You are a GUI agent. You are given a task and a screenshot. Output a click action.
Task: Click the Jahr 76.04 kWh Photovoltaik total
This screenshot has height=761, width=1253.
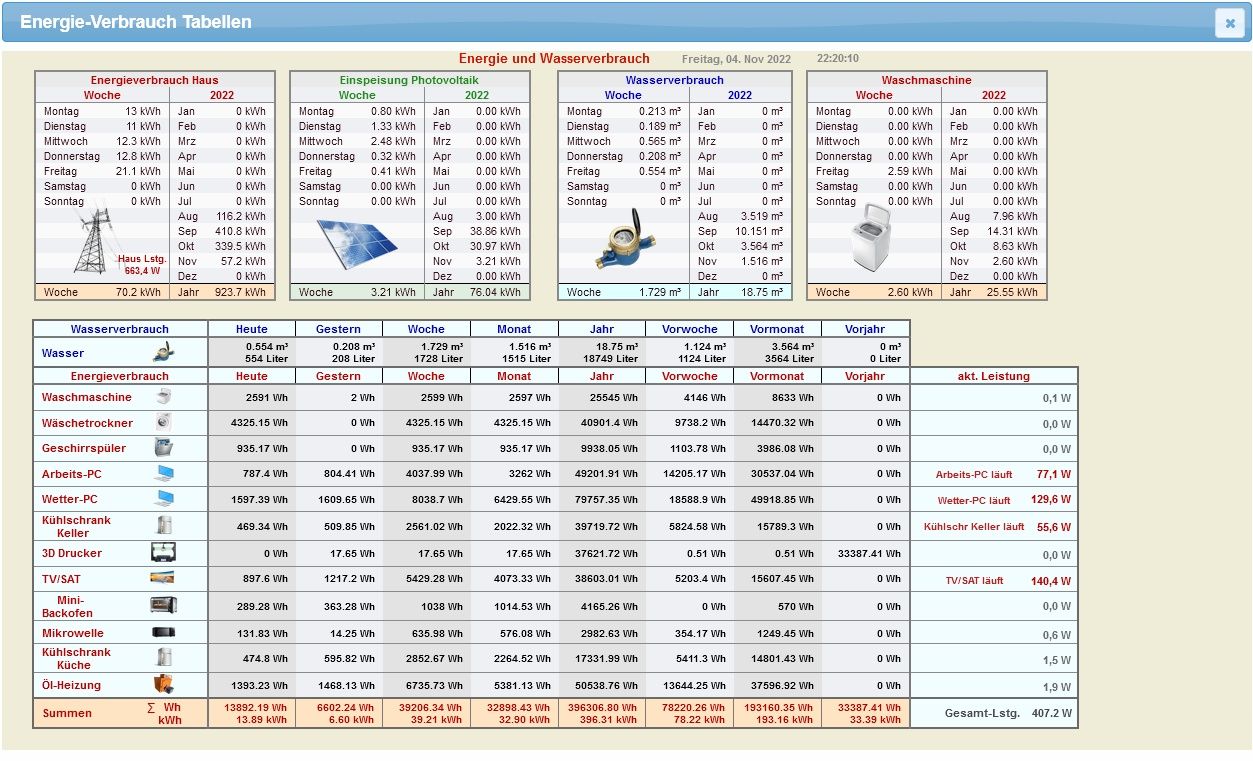tap(477, 292)
